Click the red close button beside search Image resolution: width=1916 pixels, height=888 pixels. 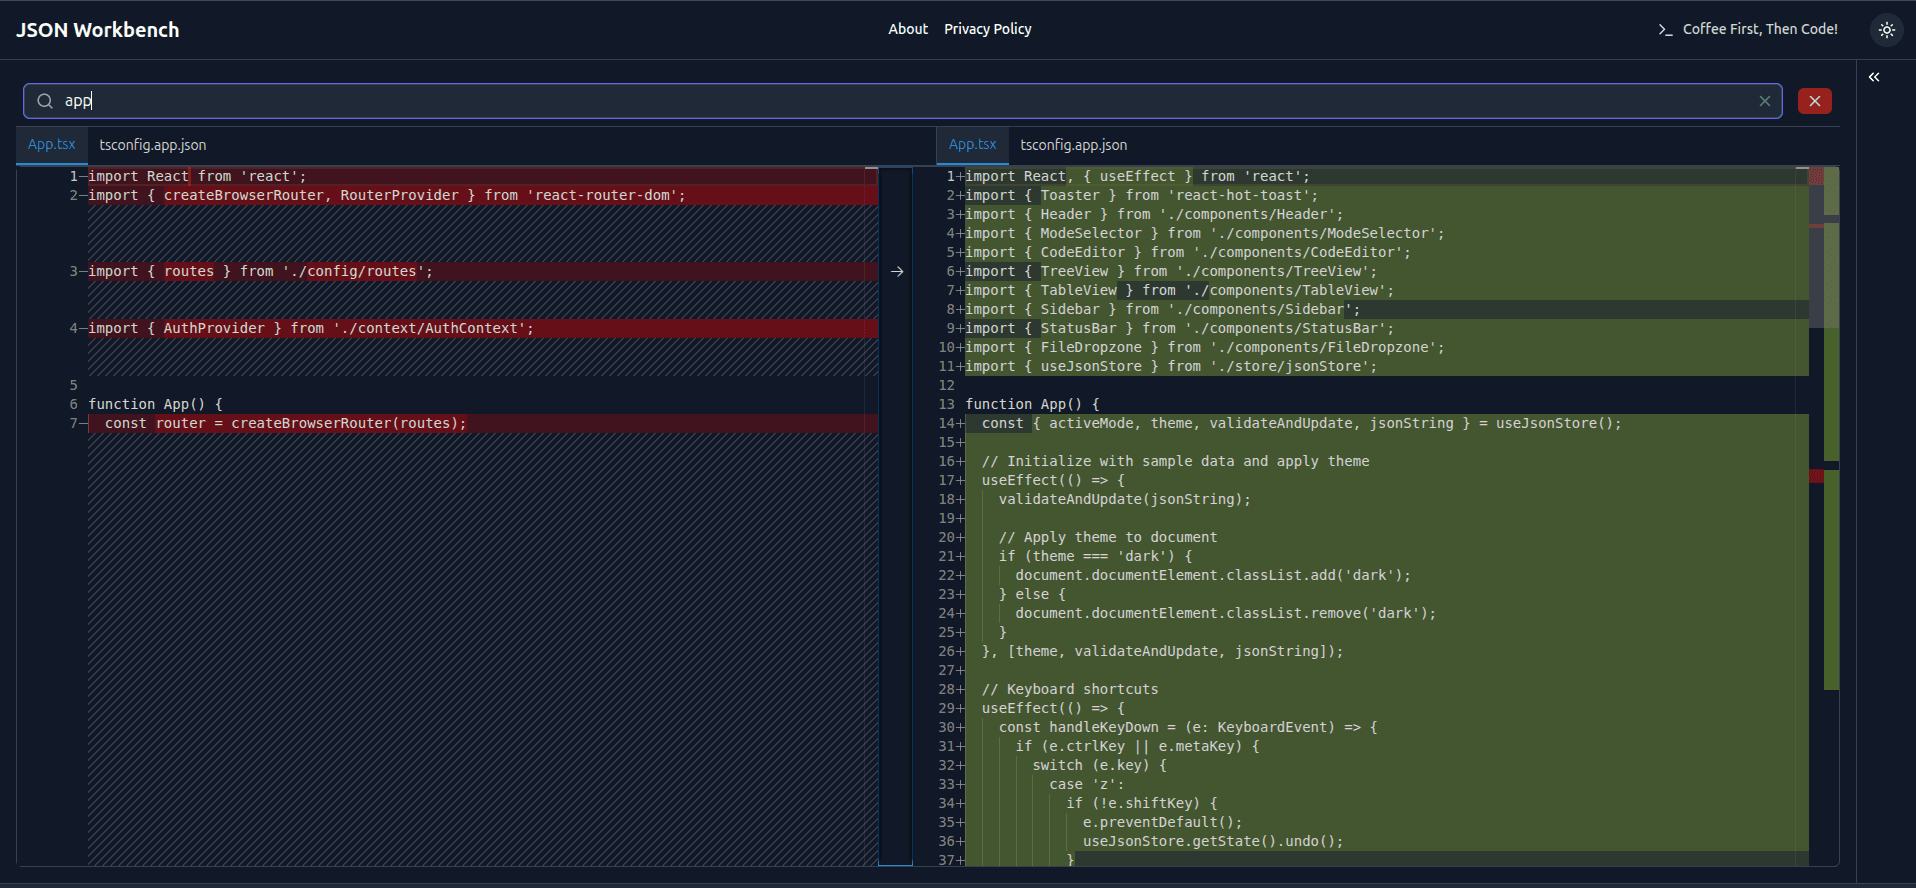(1814, 101)
